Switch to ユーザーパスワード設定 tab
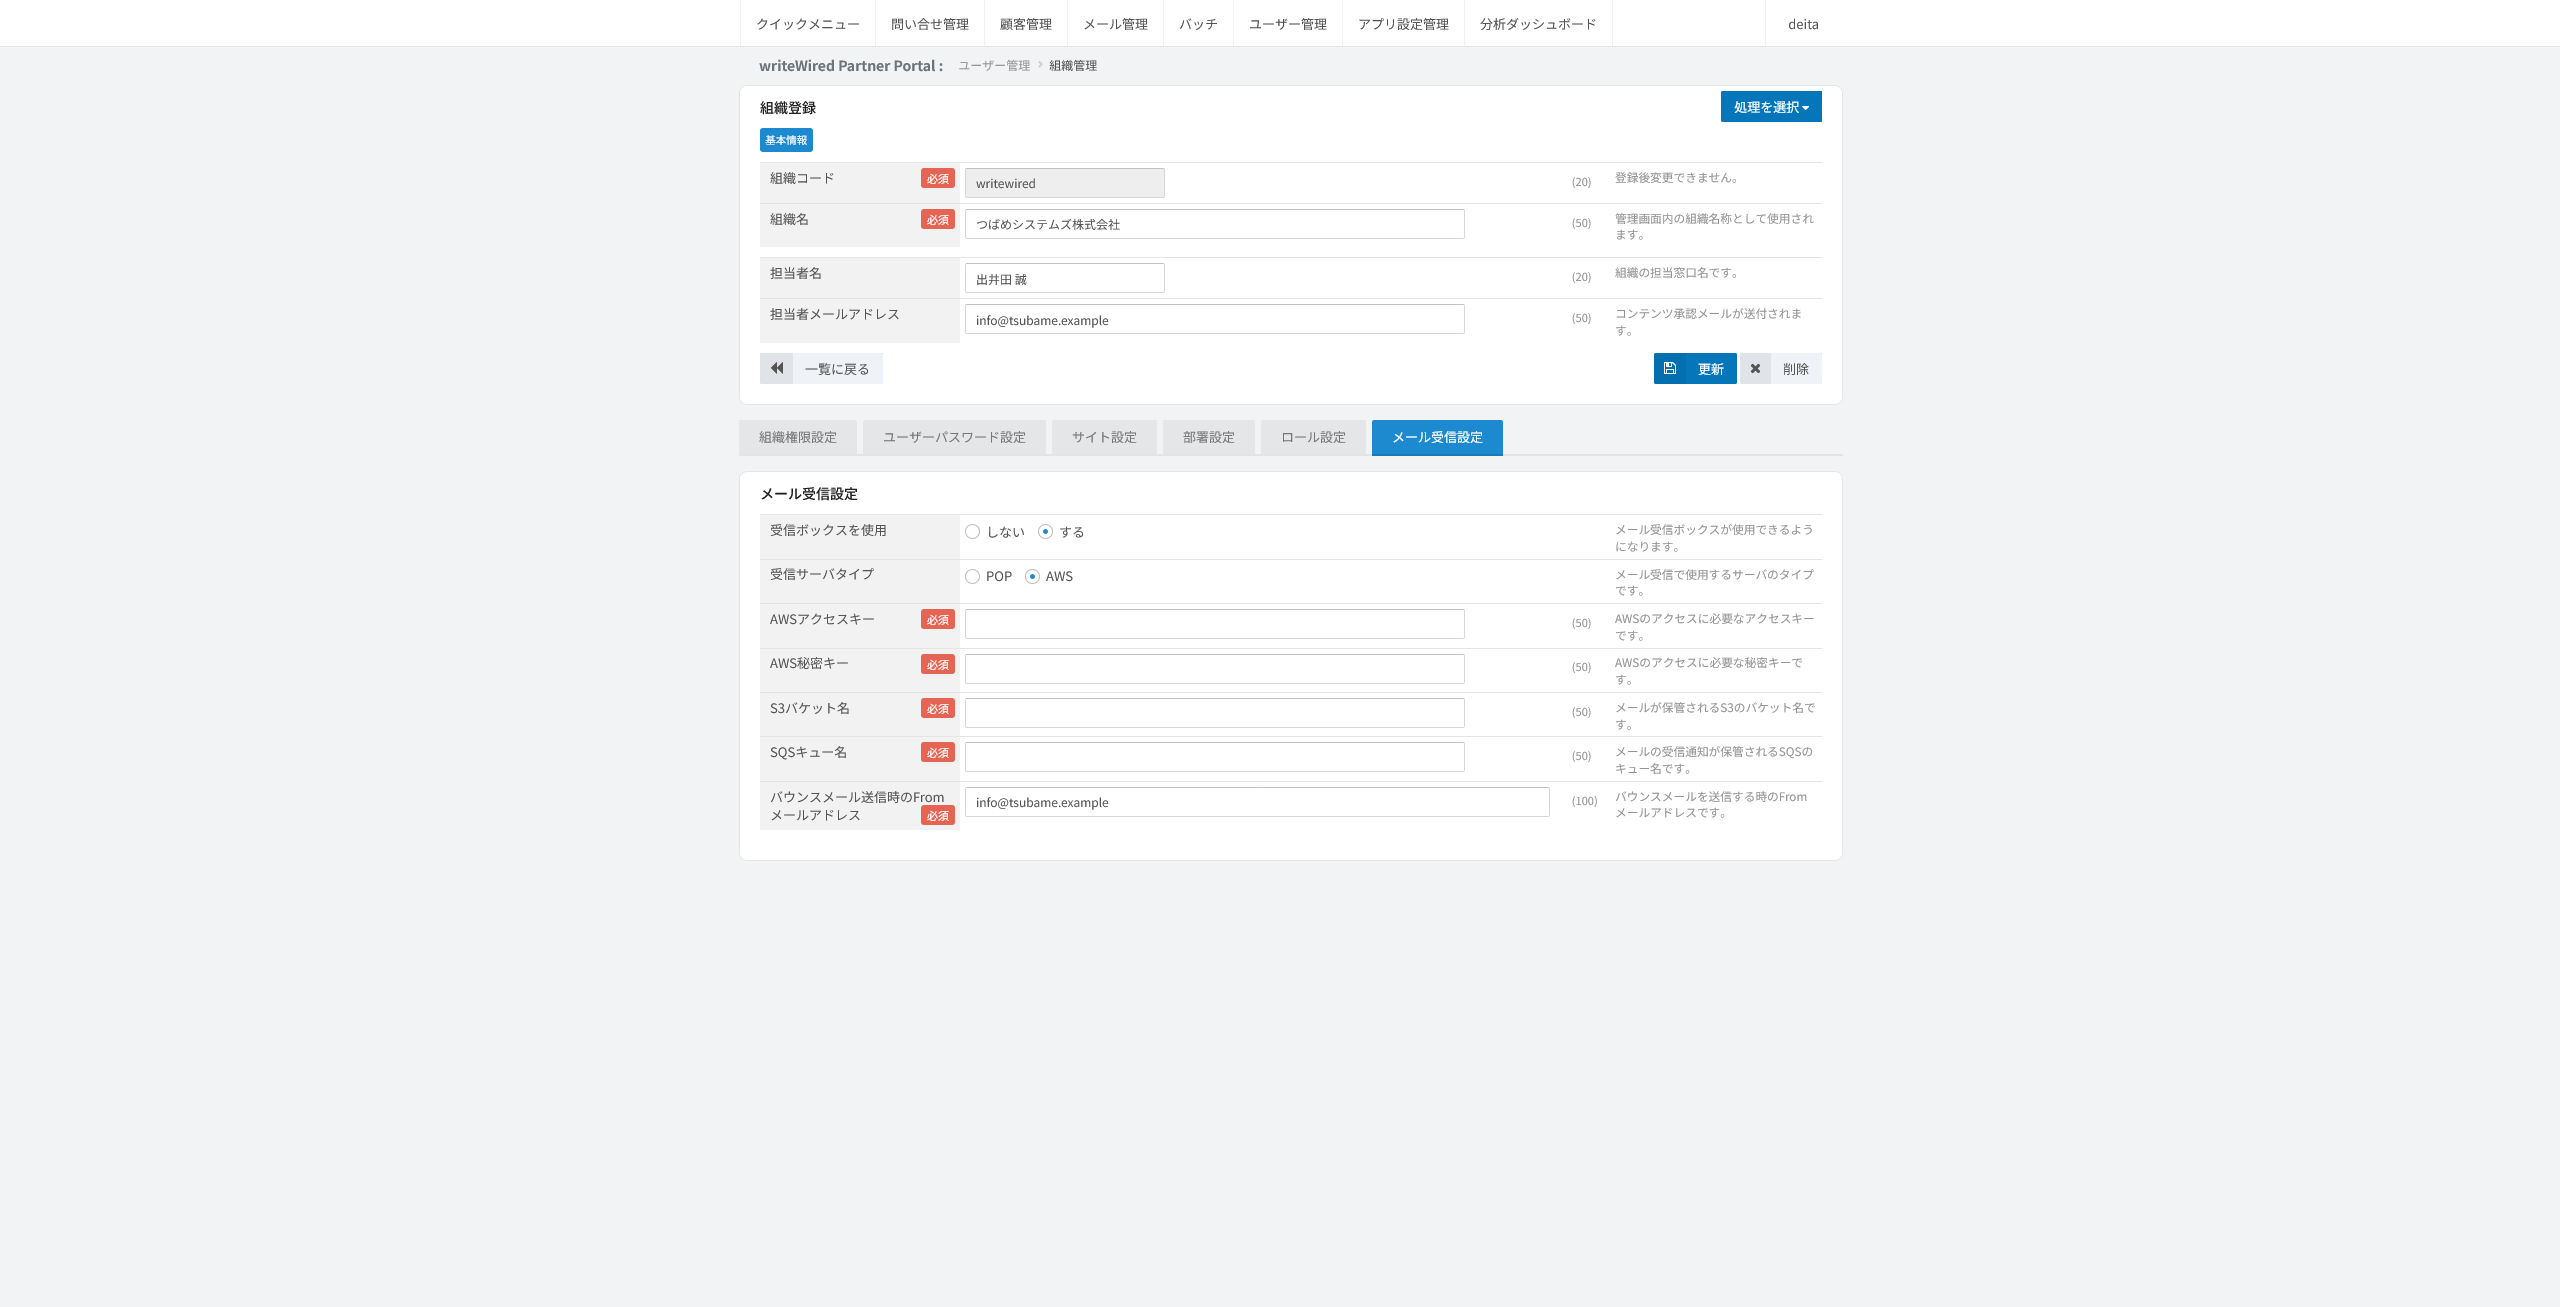The height and width of the screenshot is (1307, 2560). click(954, 438)
